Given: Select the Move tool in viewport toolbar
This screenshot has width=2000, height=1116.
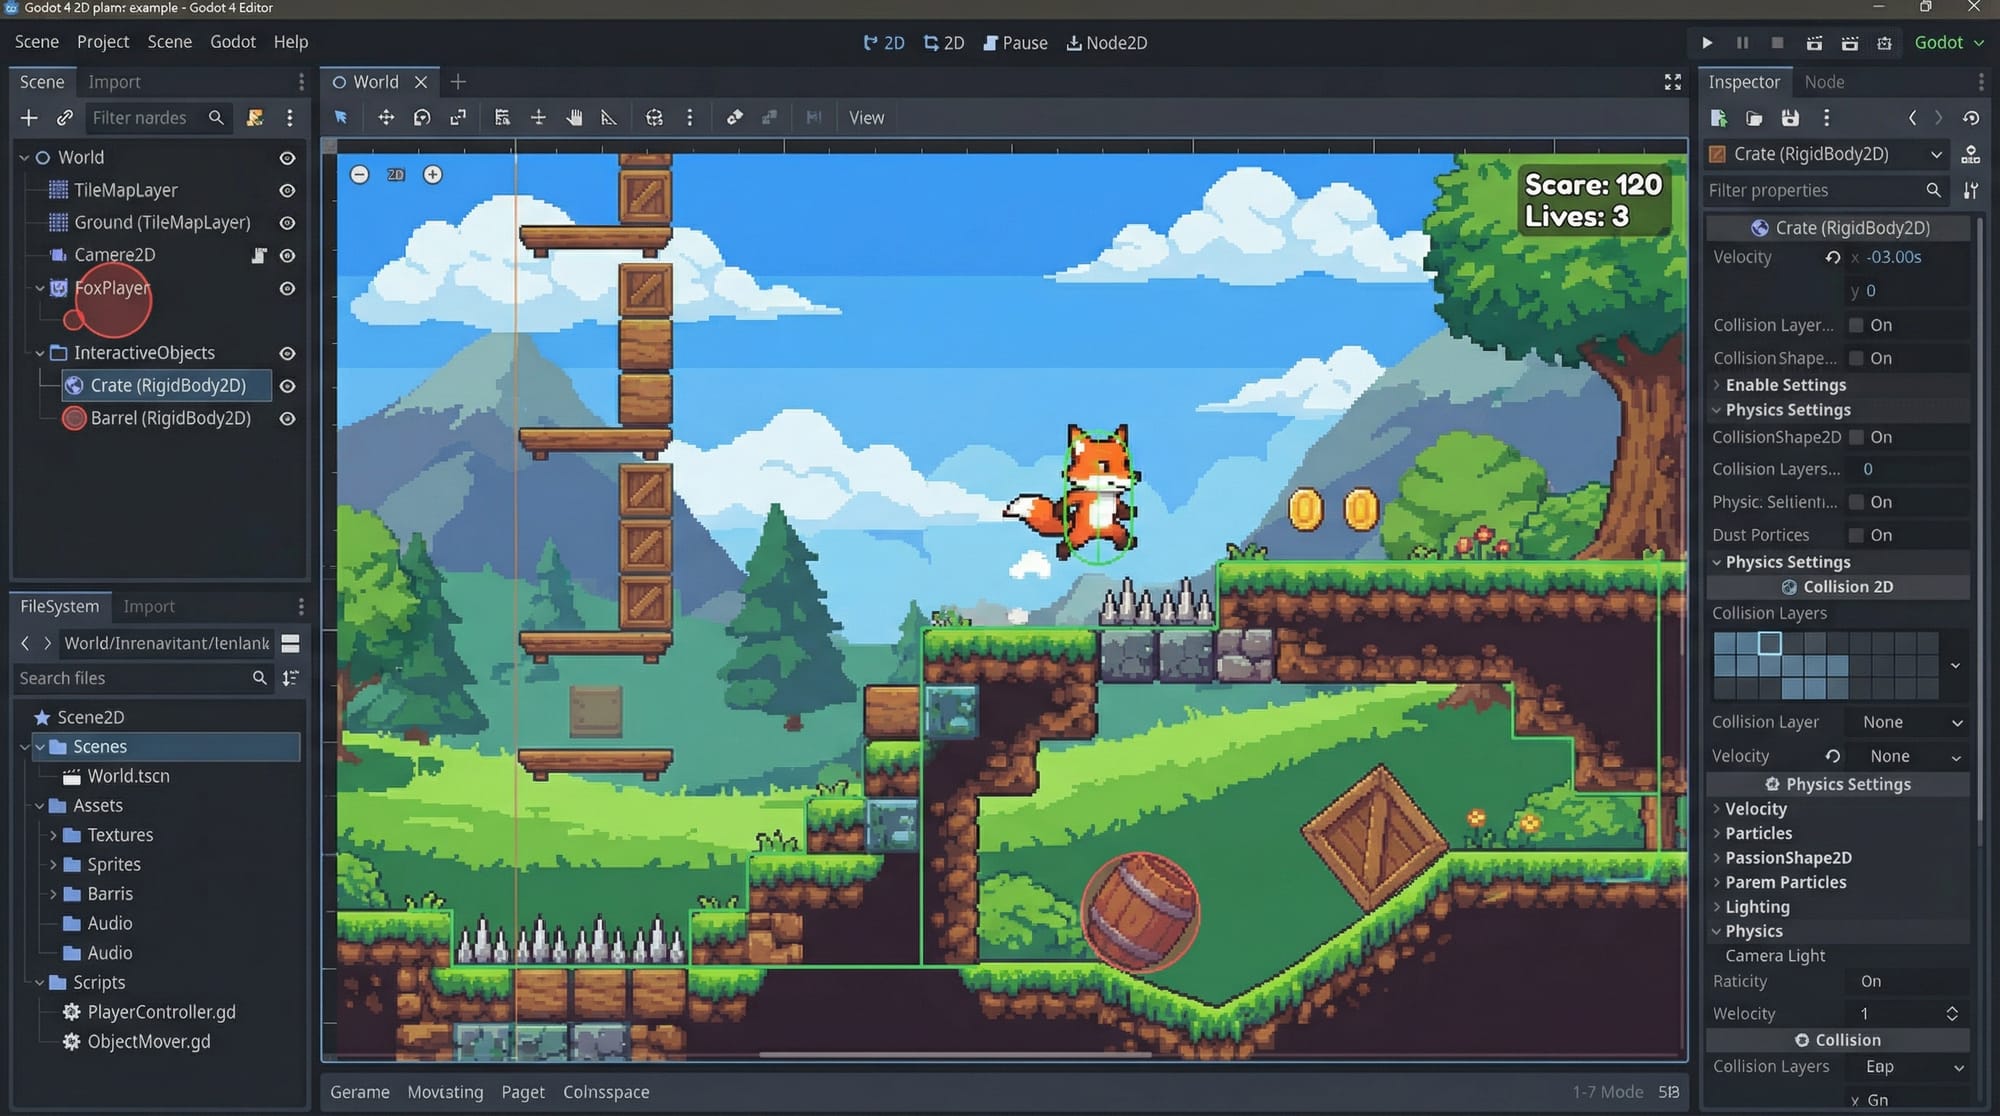Looking at the screenshot, I should 386,118.
